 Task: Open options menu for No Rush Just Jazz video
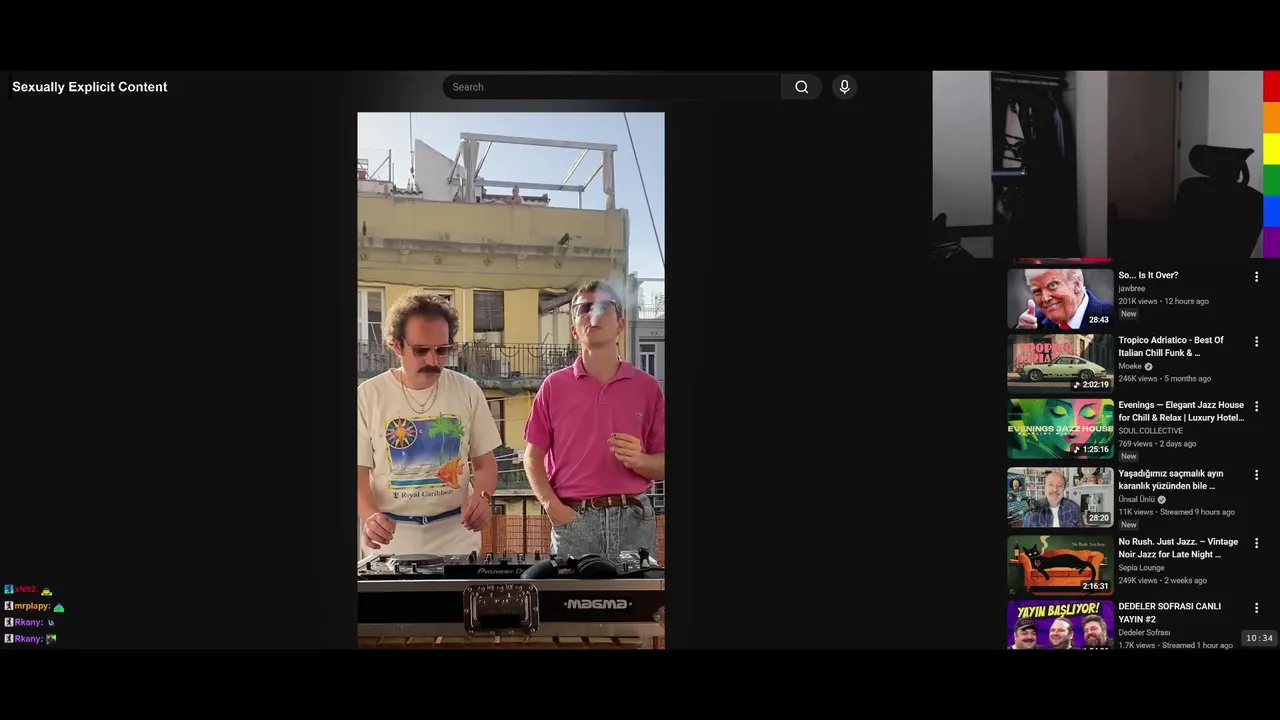1256,543
